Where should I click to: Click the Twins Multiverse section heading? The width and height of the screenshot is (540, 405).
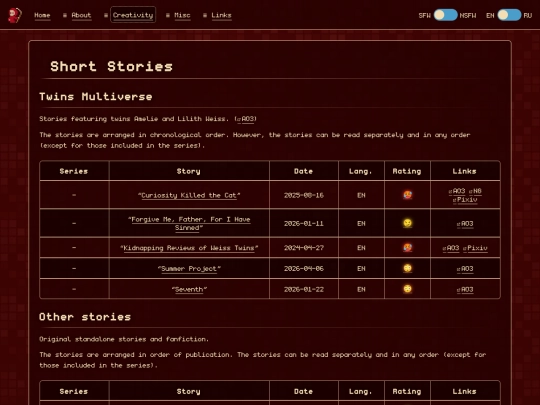point(96,96)
